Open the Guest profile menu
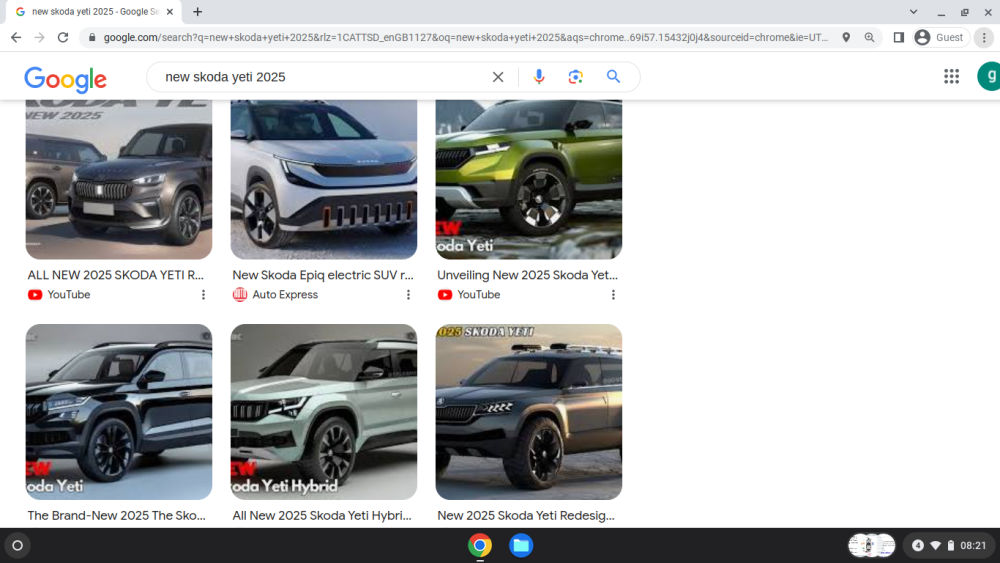The image size is (1000, 563). tap(941, 38)
